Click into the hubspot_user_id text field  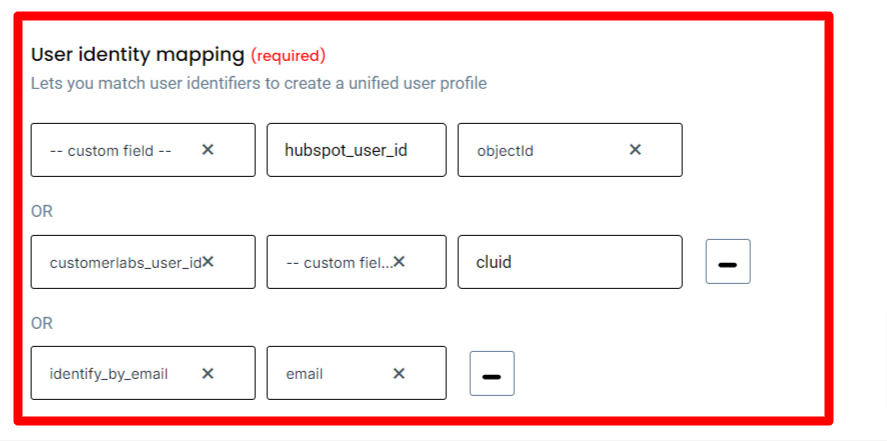click(x=356, y=150)
